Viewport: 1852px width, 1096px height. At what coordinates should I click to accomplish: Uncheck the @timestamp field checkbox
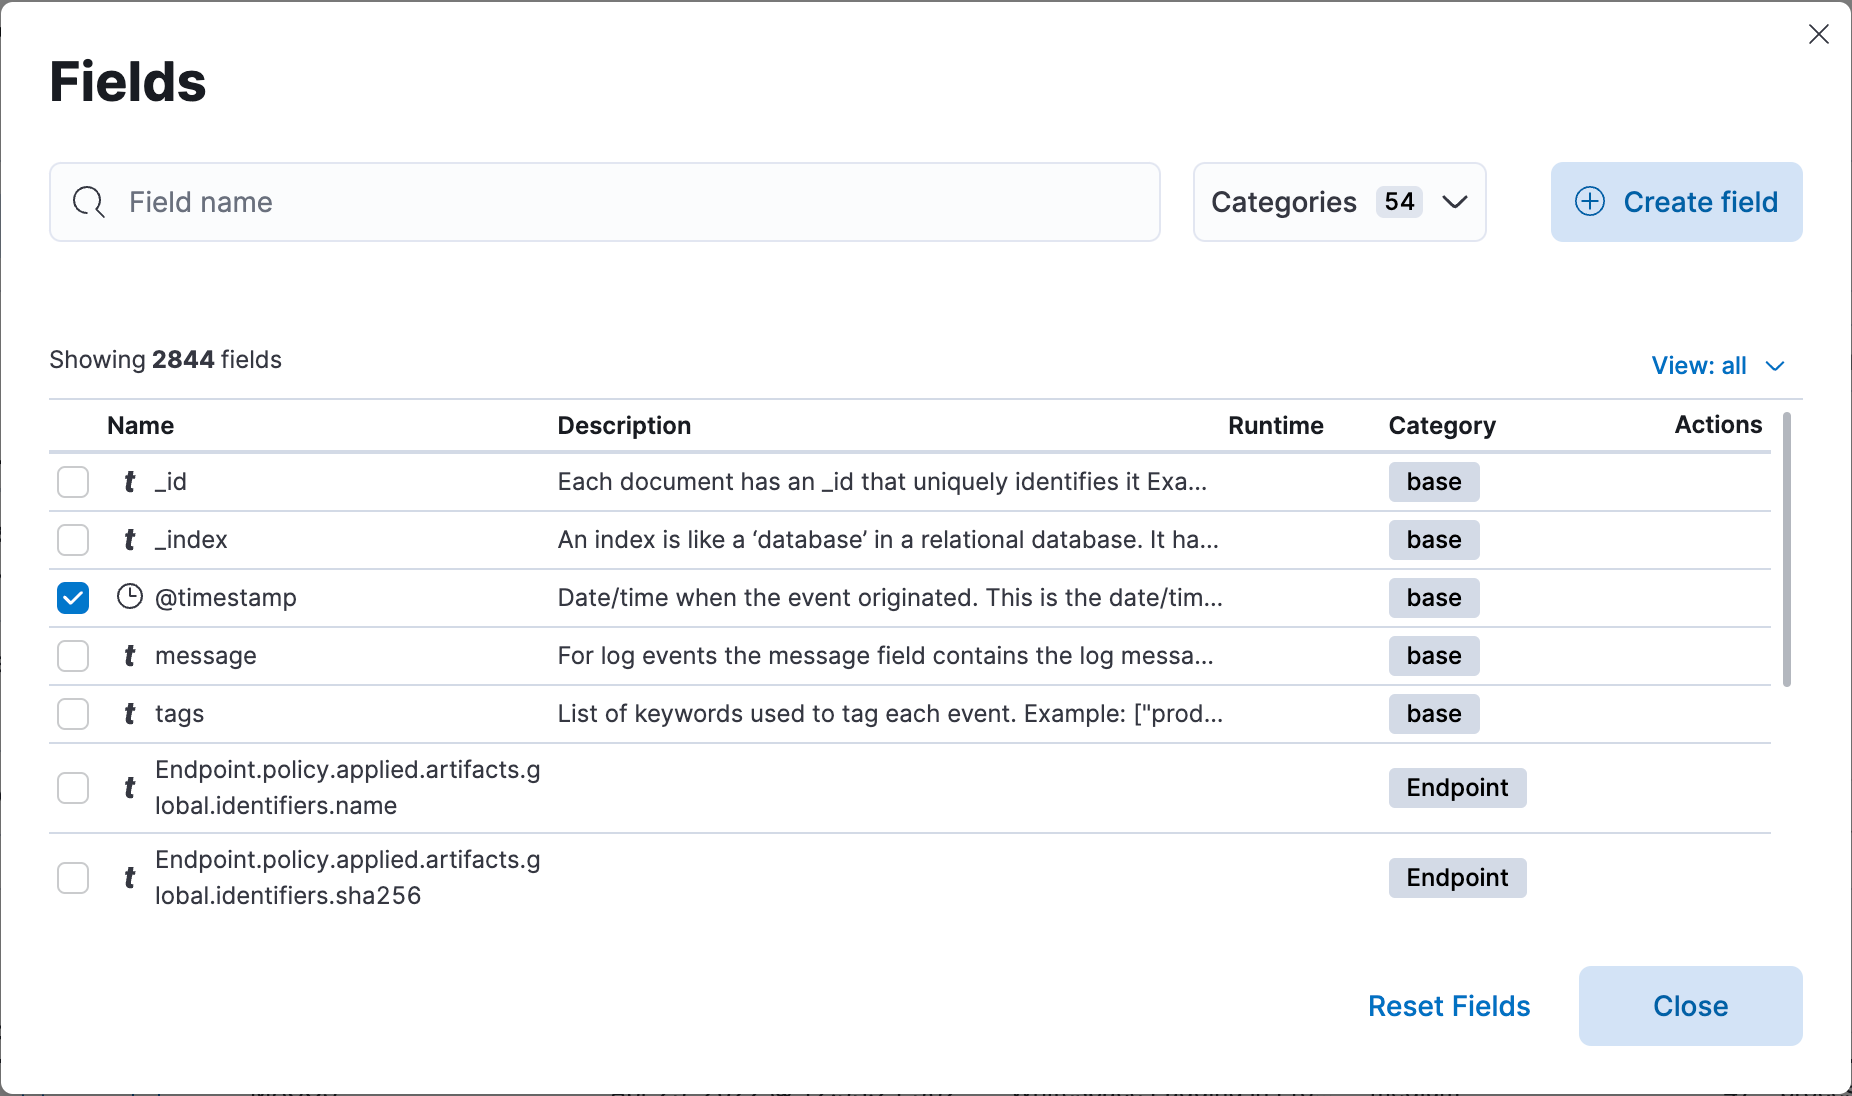click(72, 598)
